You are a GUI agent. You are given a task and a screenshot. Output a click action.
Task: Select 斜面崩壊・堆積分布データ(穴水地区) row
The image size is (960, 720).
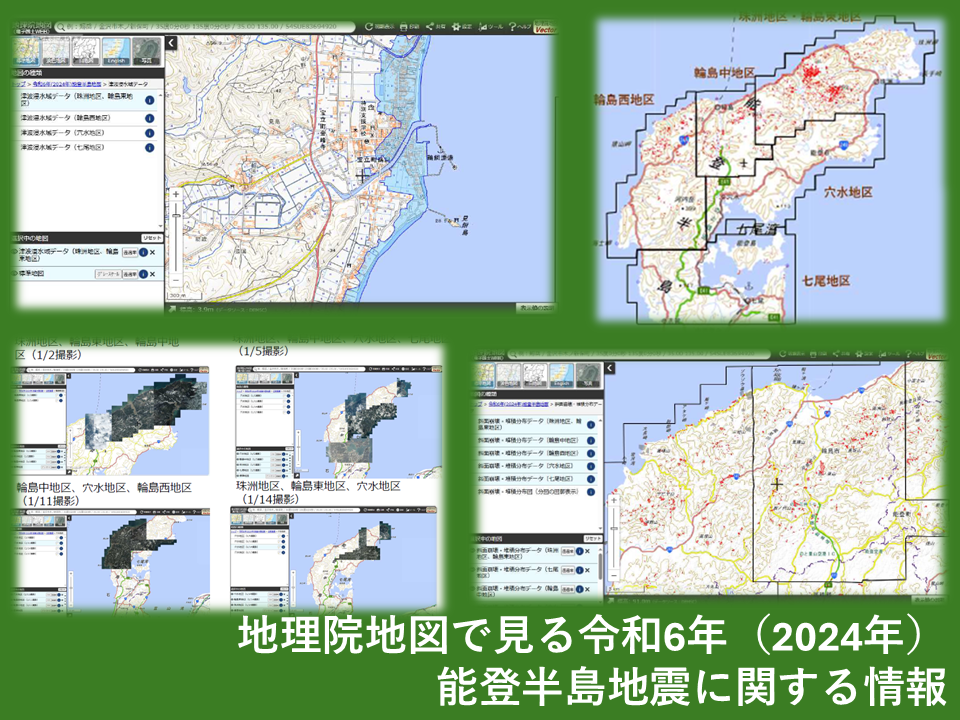537,466
